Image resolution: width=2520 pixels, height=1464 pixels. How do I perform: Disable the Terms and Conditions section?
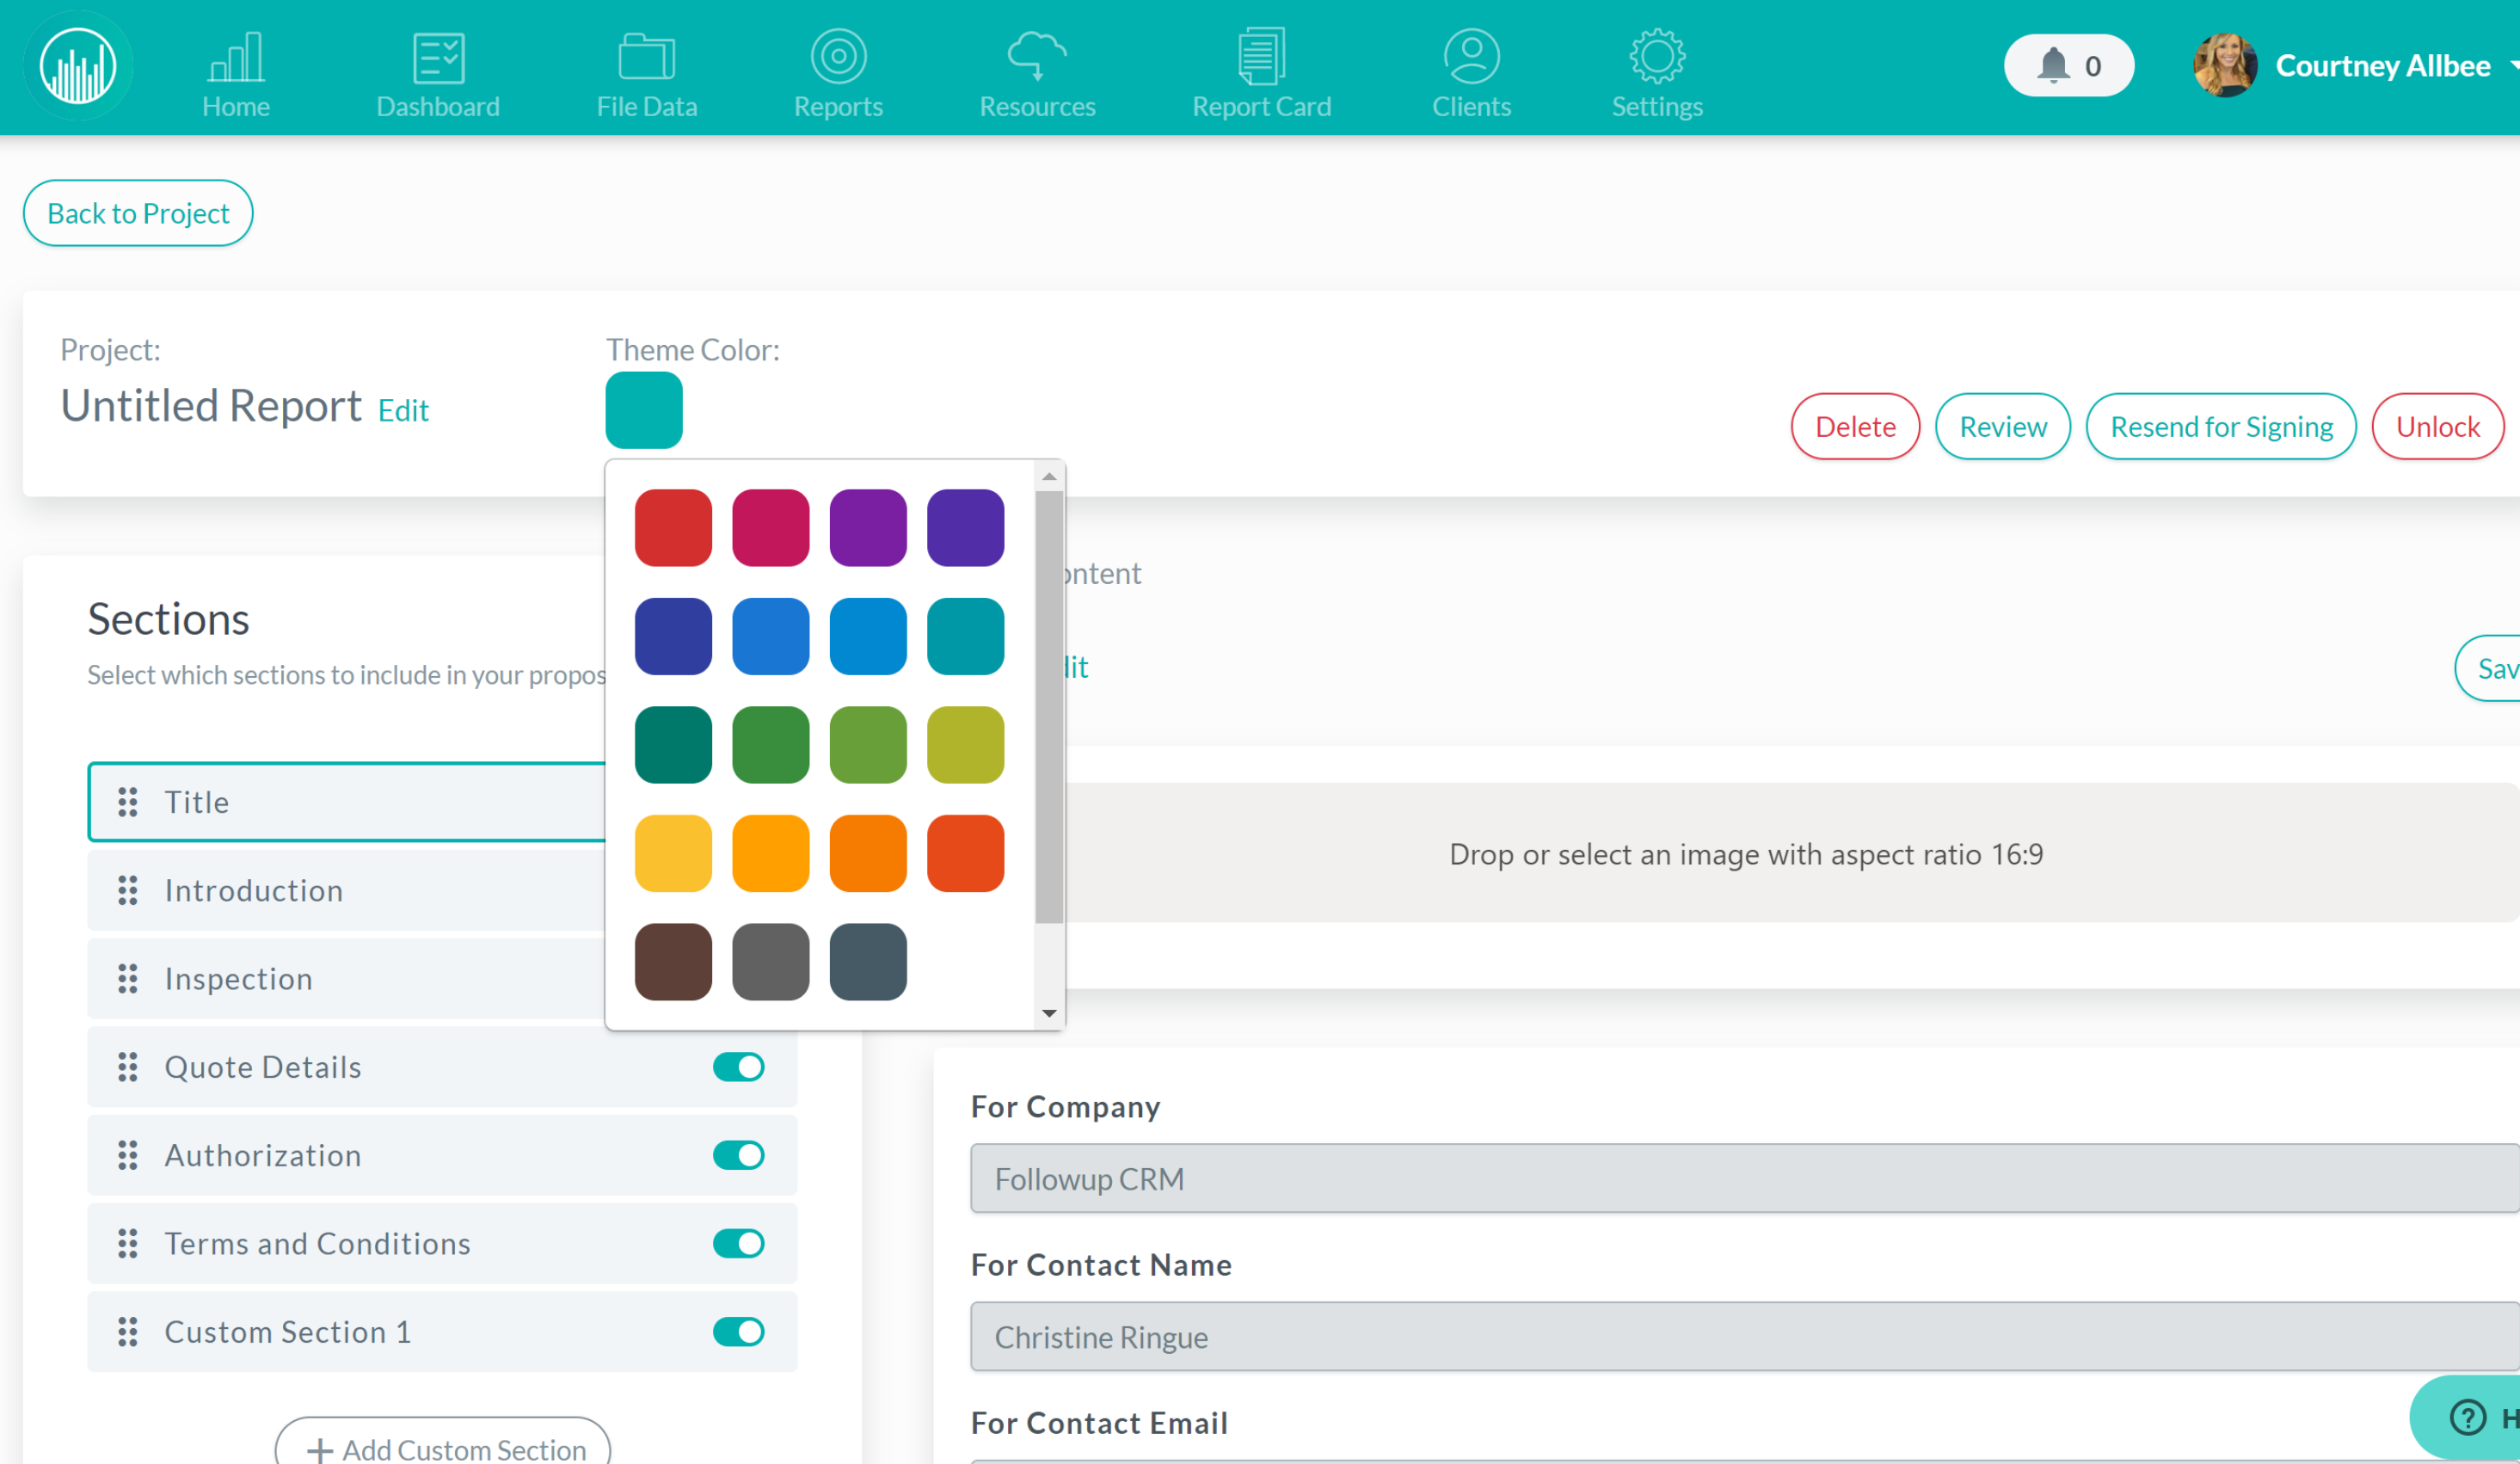tap(741, 1243)
